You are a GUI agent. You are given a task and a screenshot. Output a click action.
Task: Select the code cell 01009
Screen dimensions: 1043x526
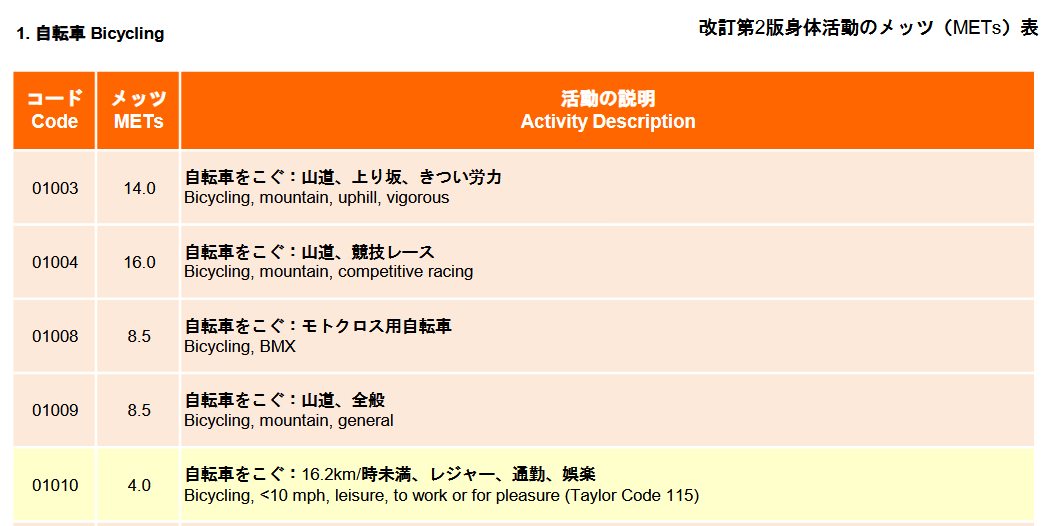click(x=55, y=410)
